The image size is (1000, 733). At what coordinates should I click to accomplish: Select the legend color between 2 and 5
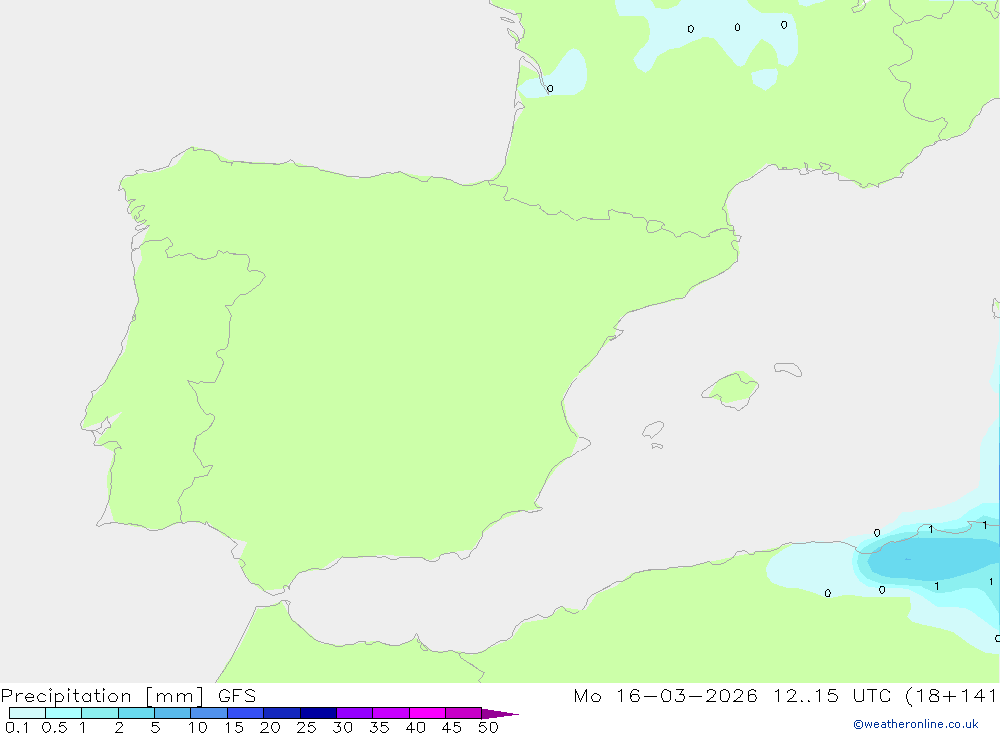click(136, 713)
